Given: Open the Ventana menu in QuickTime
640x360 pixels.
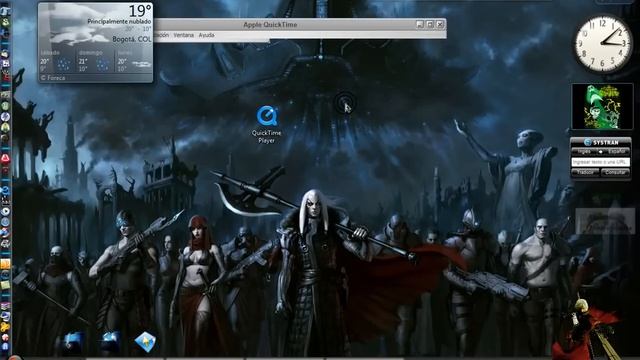Looking at the screenshot, I should [183, 35].
